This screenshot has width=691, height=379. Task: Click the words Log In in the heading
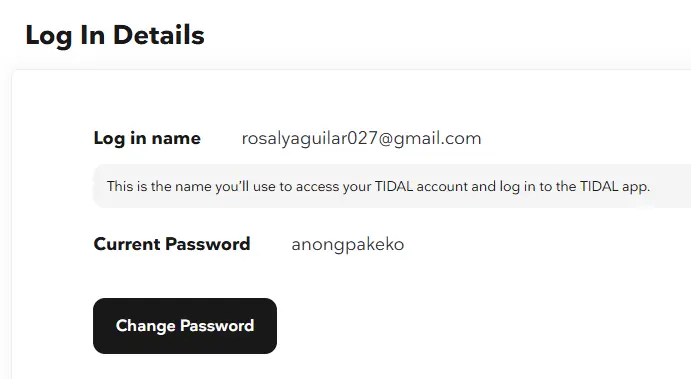point(65,36)
